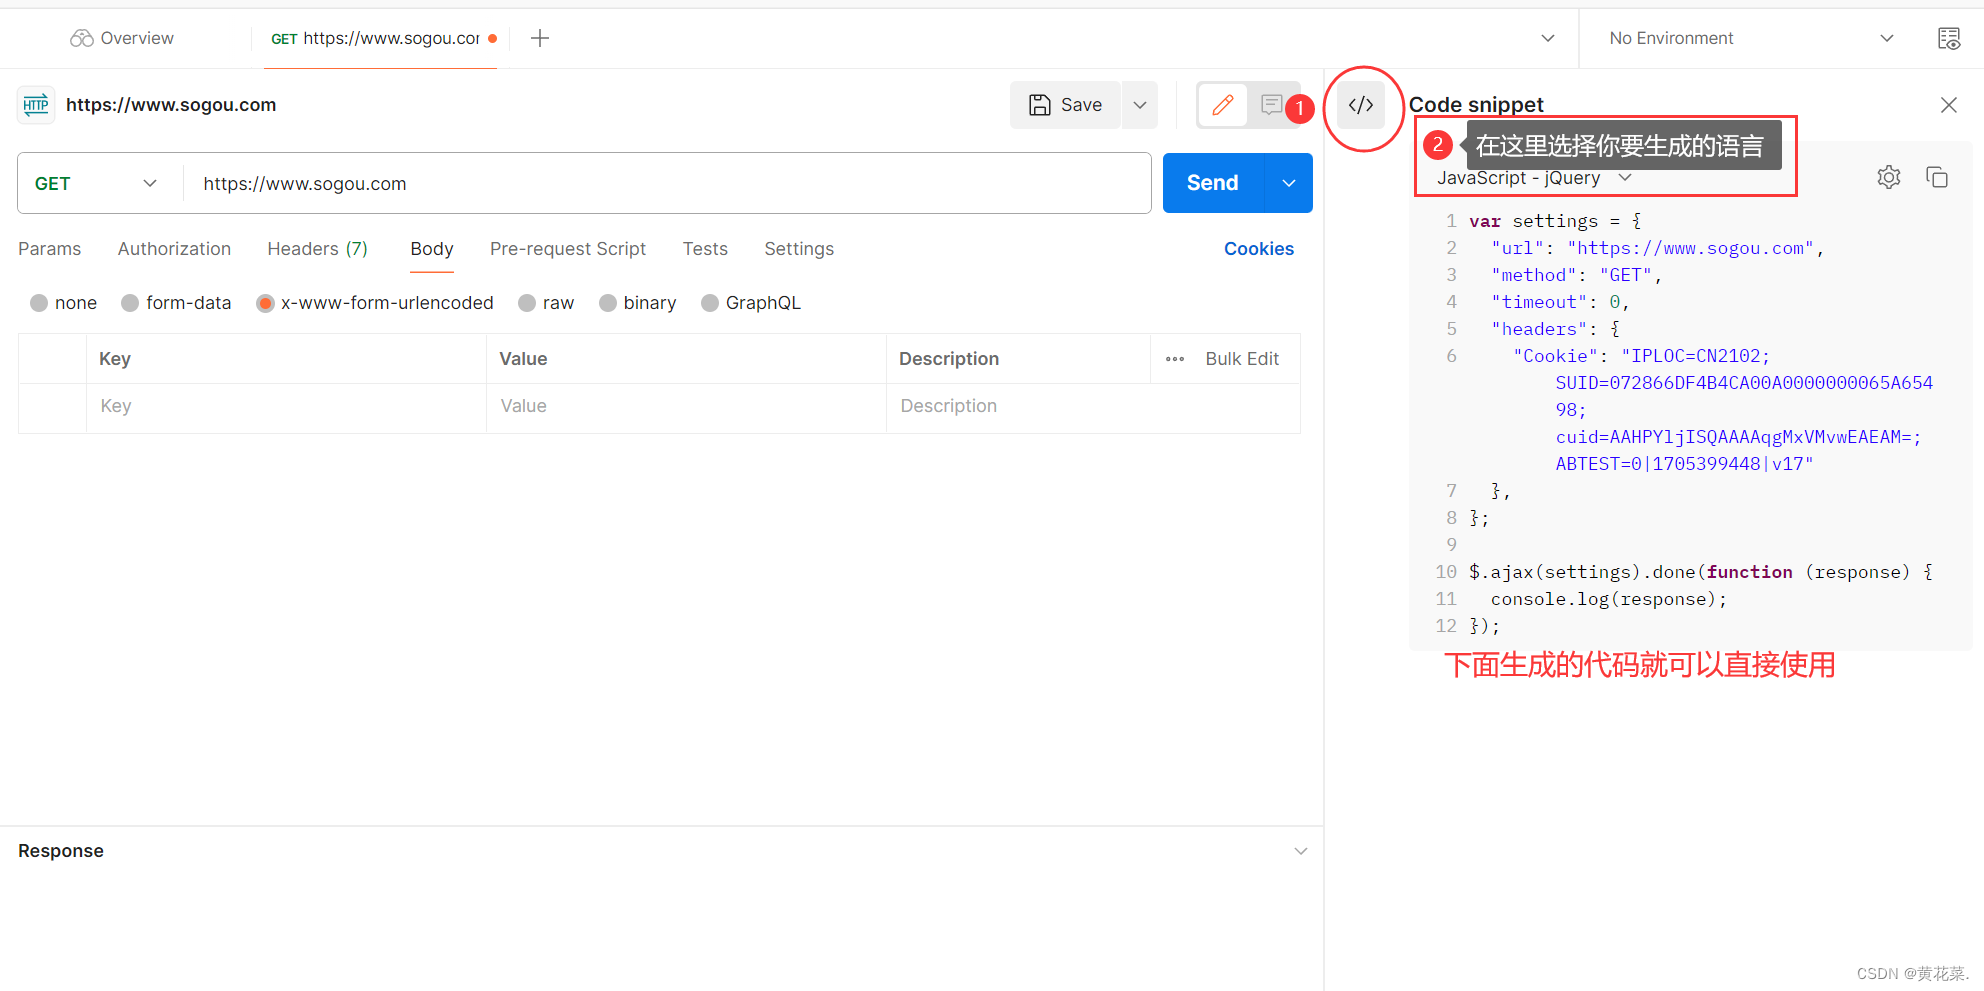
Task: Click the Send button
Action: tap(1213, 183)
